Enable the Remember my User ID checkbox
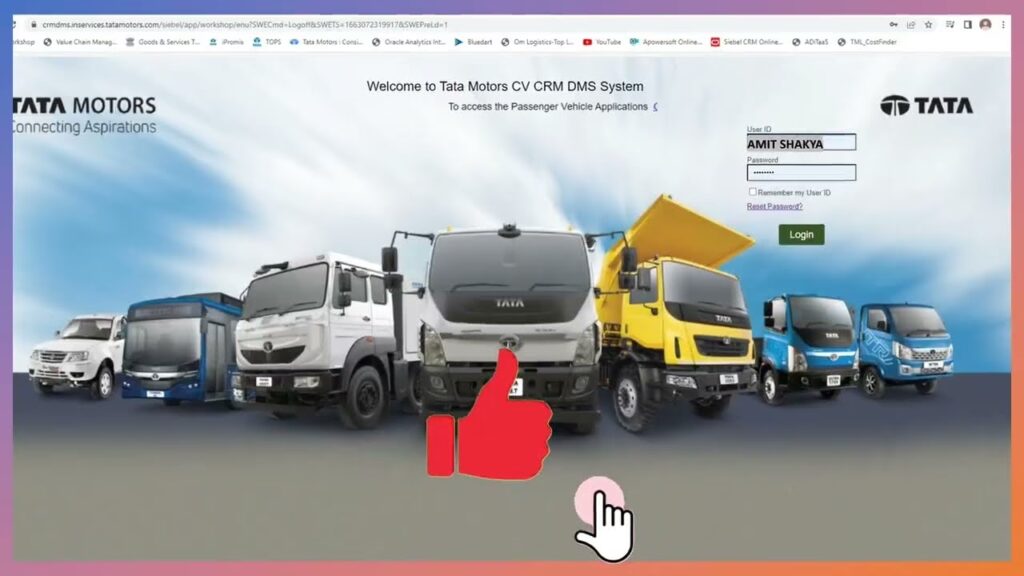This screenshot has width=1024, height=576. 752,192
